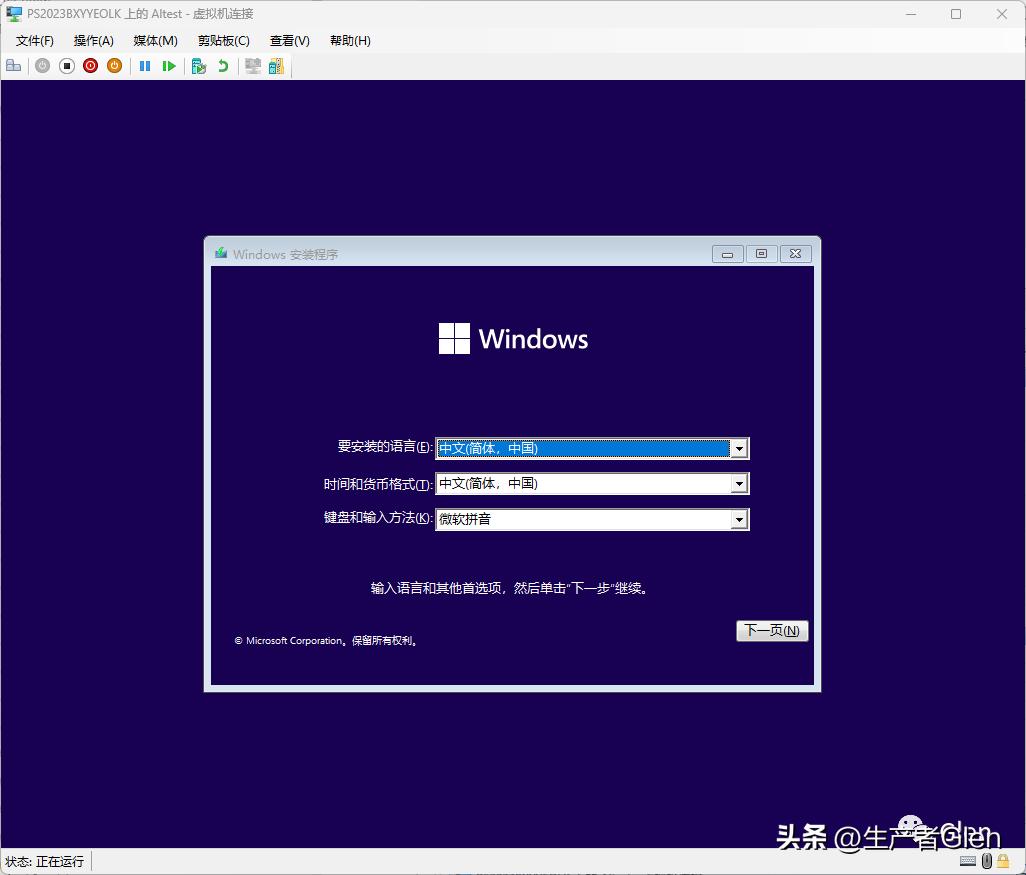Viewport: 1026px width, 875px height.
Task: Click the lock status icon
Action: pyautogui.click(x=1003, y=861)
